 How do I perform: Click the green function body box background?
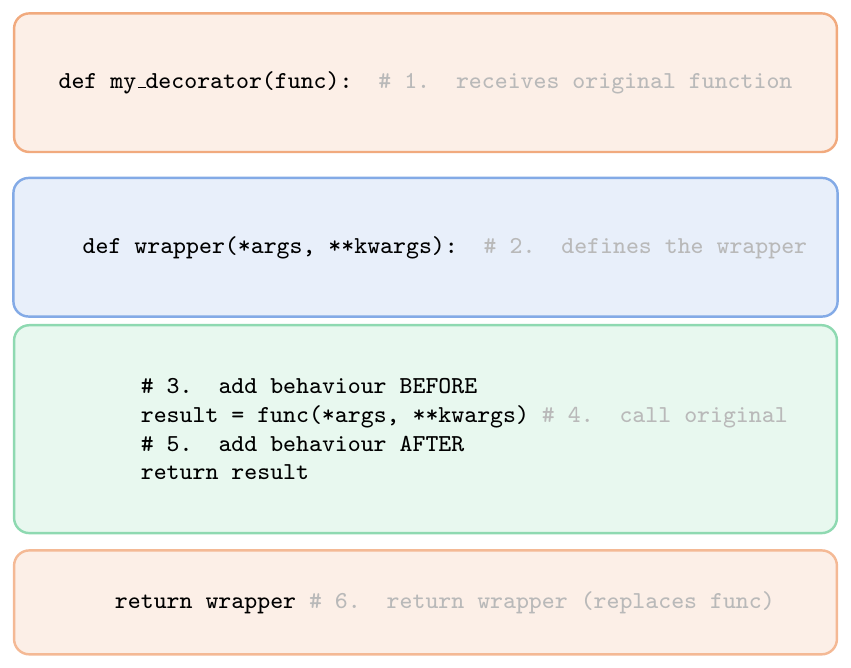coord(426,507)
